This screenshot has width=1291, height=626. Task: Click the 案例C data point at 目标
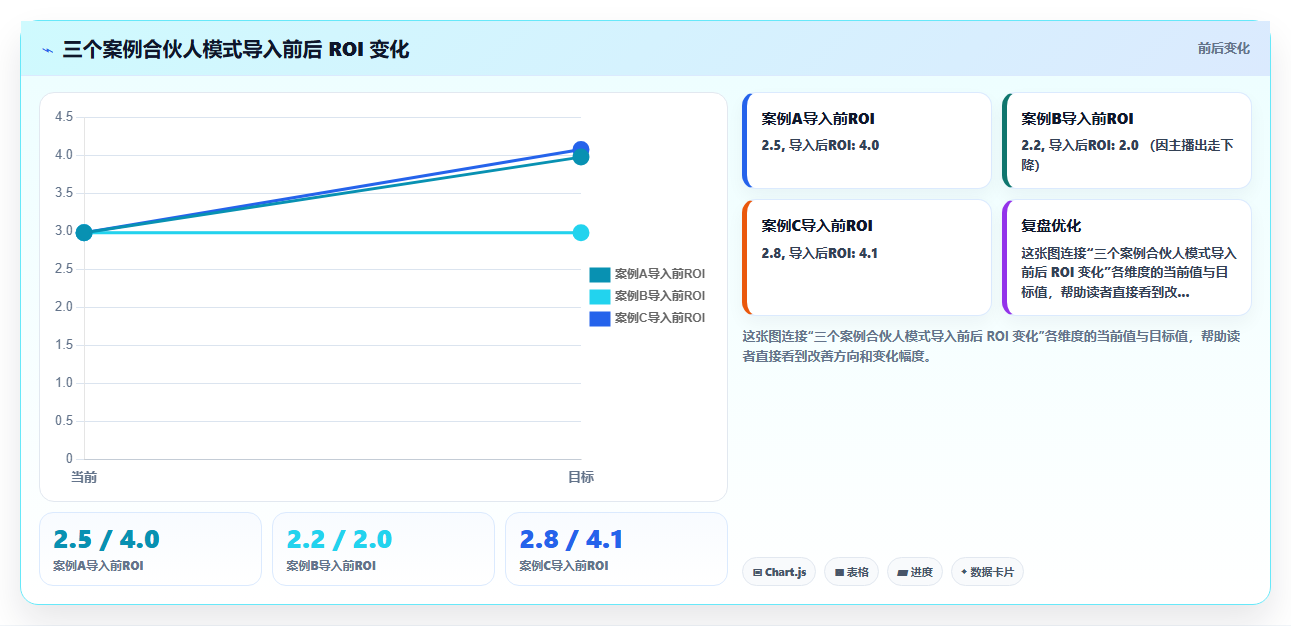(x=580, y=149)
